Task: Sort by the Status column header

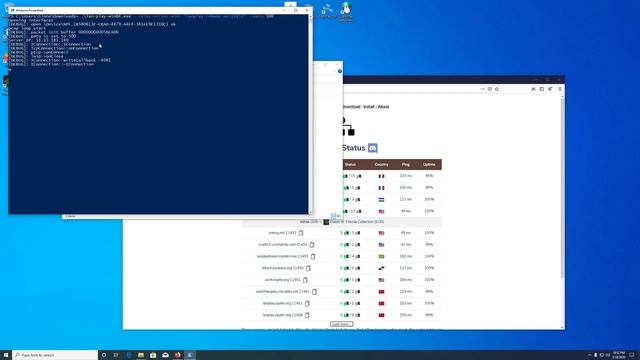Action: point(350,164)
